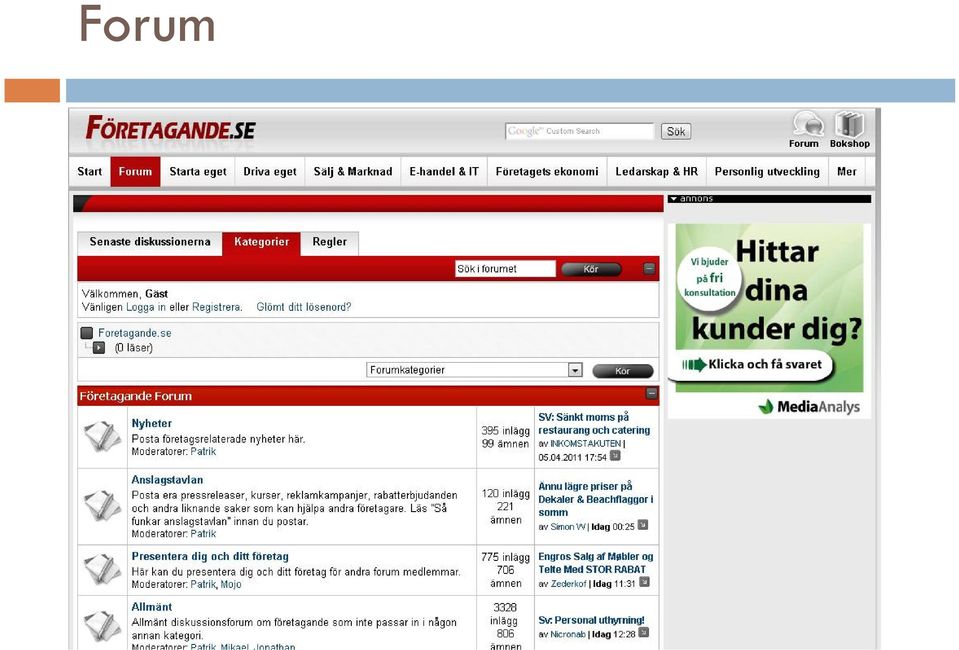959x650 pixels.
Task: Open the Forum speech bubble icon
Action: coord(807,124)
